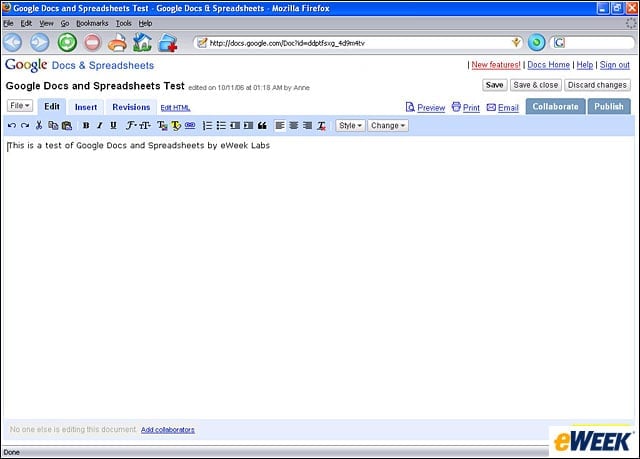The height and width of the screenshot is (459, 640).
Task: Insert a hyperlink with link icon
Action: pyautogui.click(x=190, y=126)
